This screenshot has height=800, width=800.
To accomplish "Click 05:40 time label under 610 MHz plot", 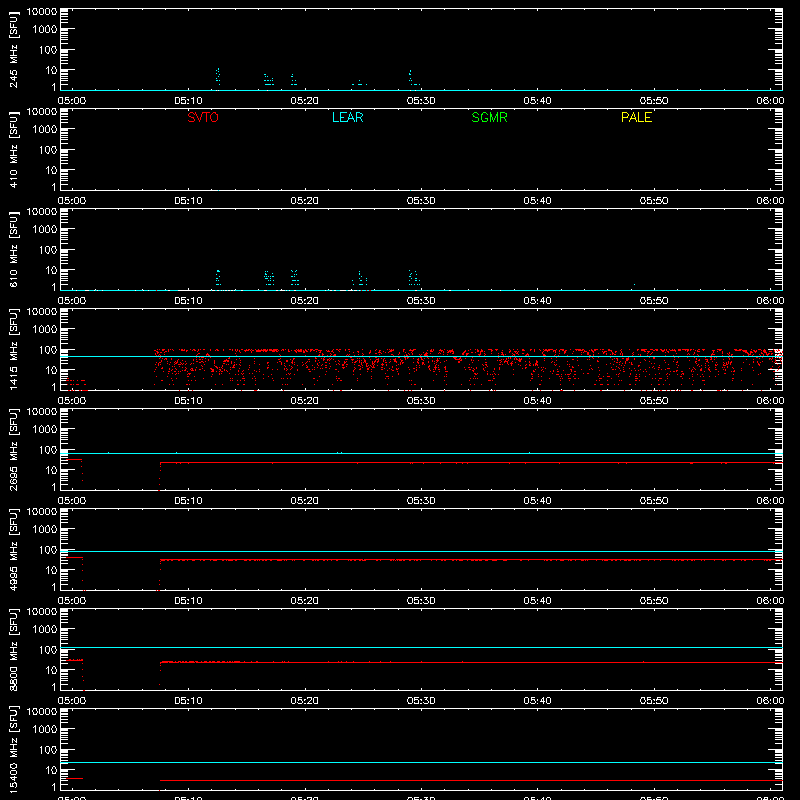I will click(x=537, y=301).
